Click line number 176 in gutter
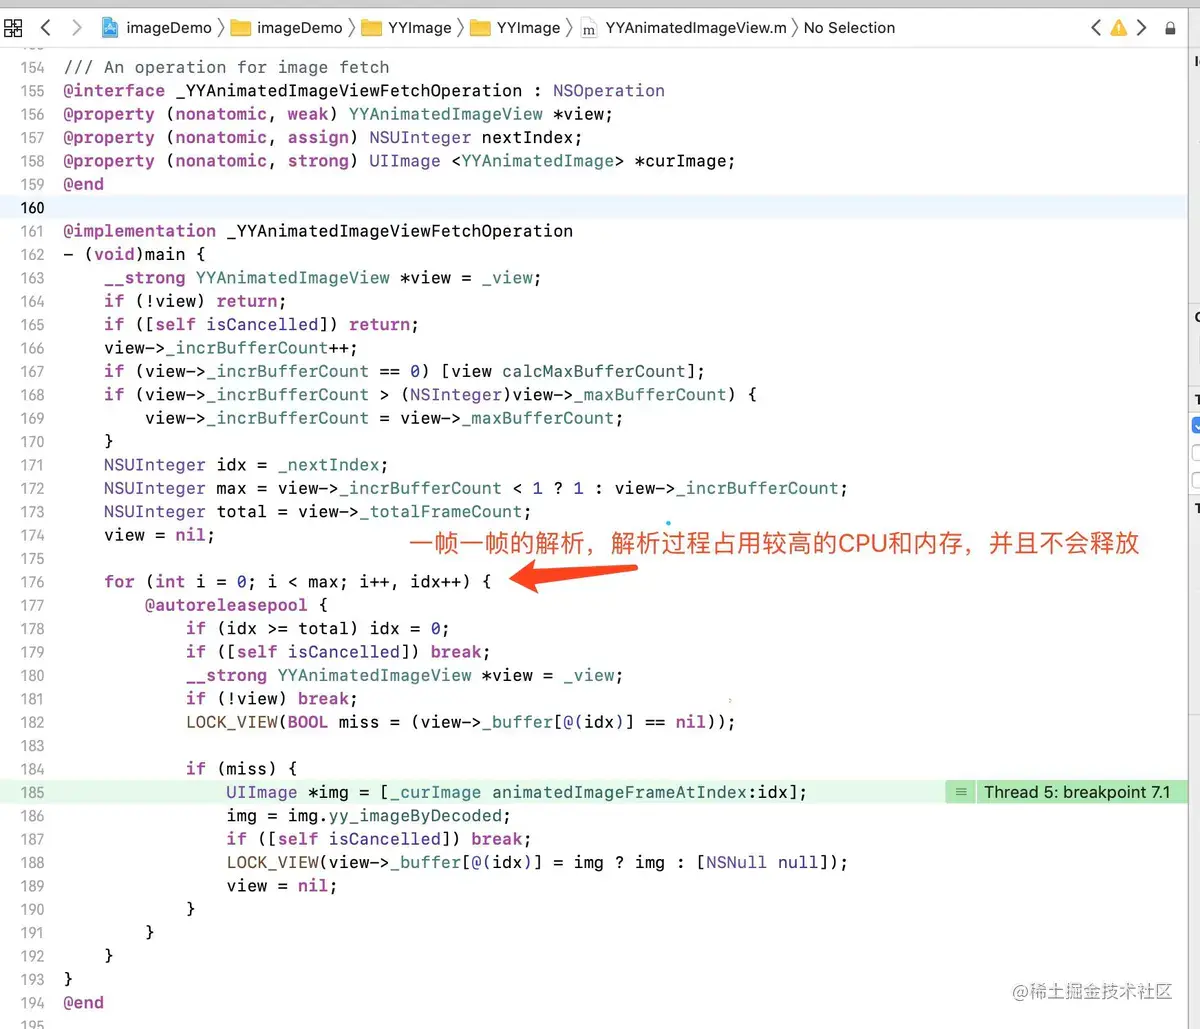 (x=33, y=582)
